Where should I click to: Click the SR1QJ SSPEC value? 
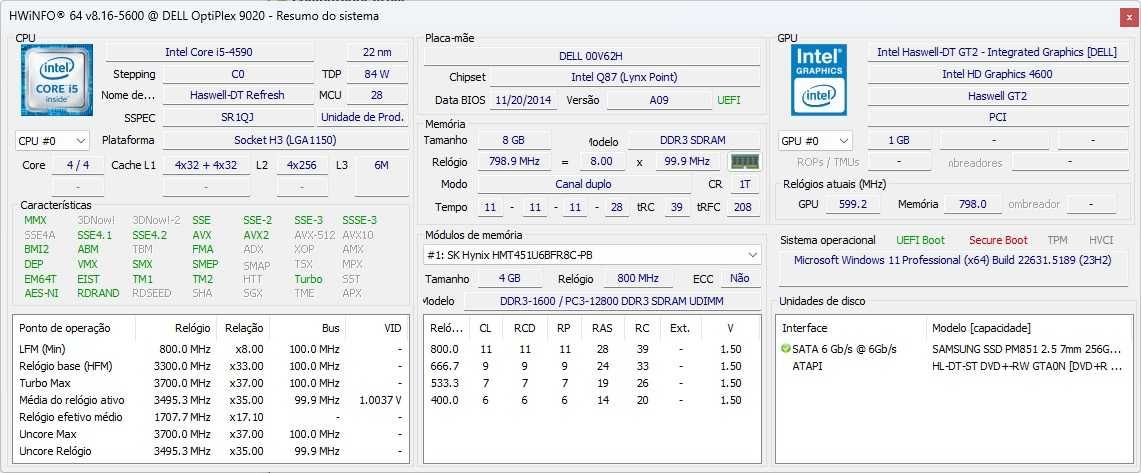(237, 117)
